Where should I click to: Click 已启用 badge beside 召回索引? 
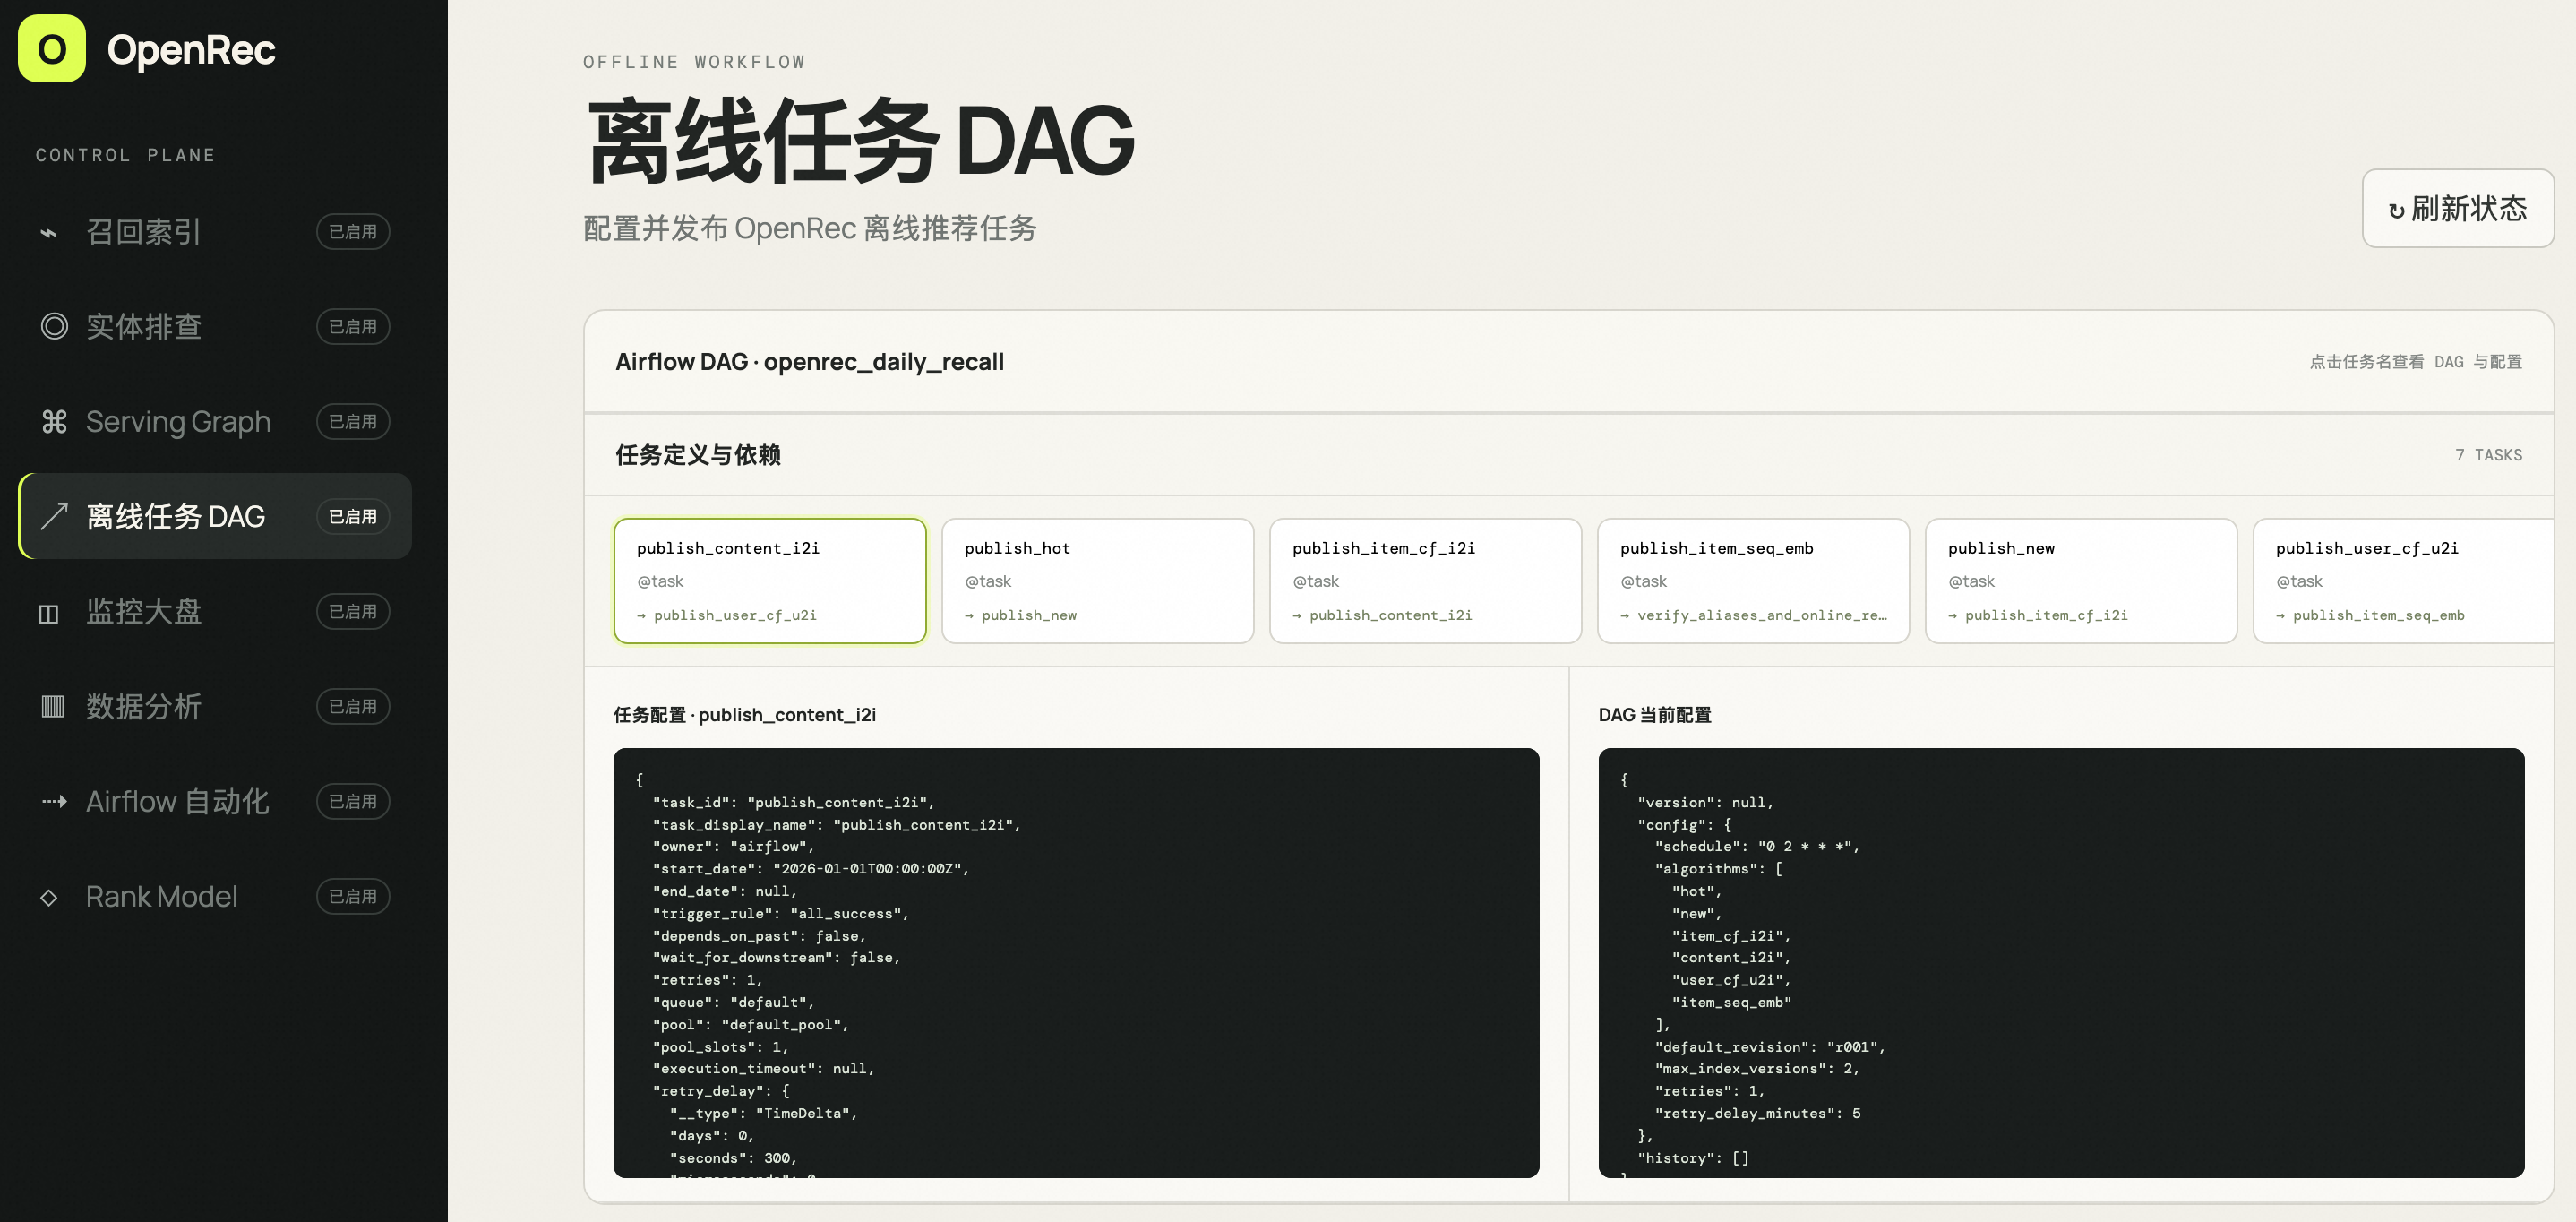click(353, 232)
